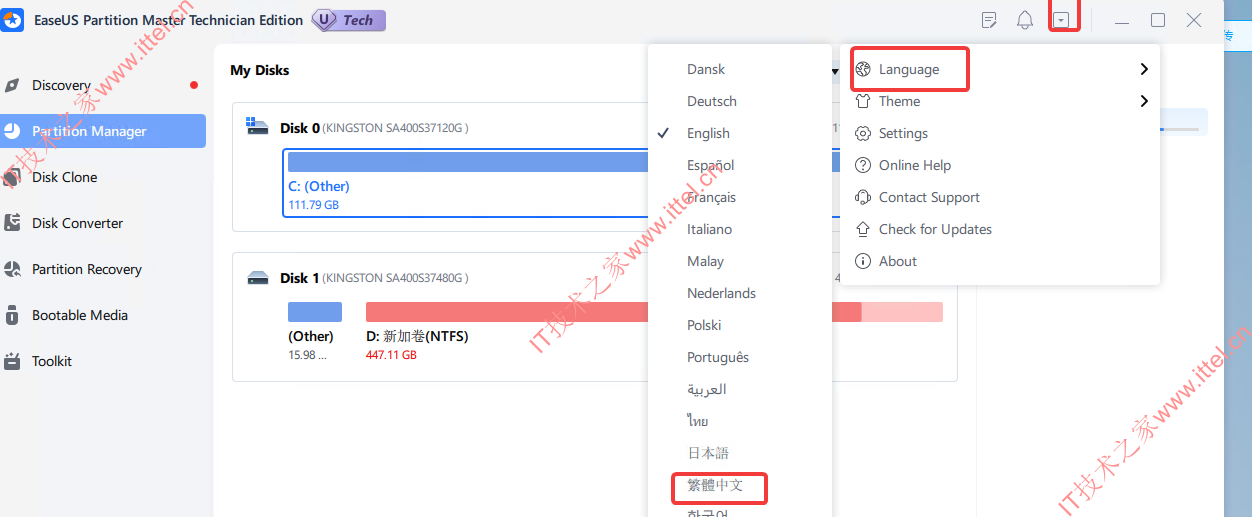Open Settings from the menu
This screenshot has width=1252, height=517.
tap(1000, 133)
